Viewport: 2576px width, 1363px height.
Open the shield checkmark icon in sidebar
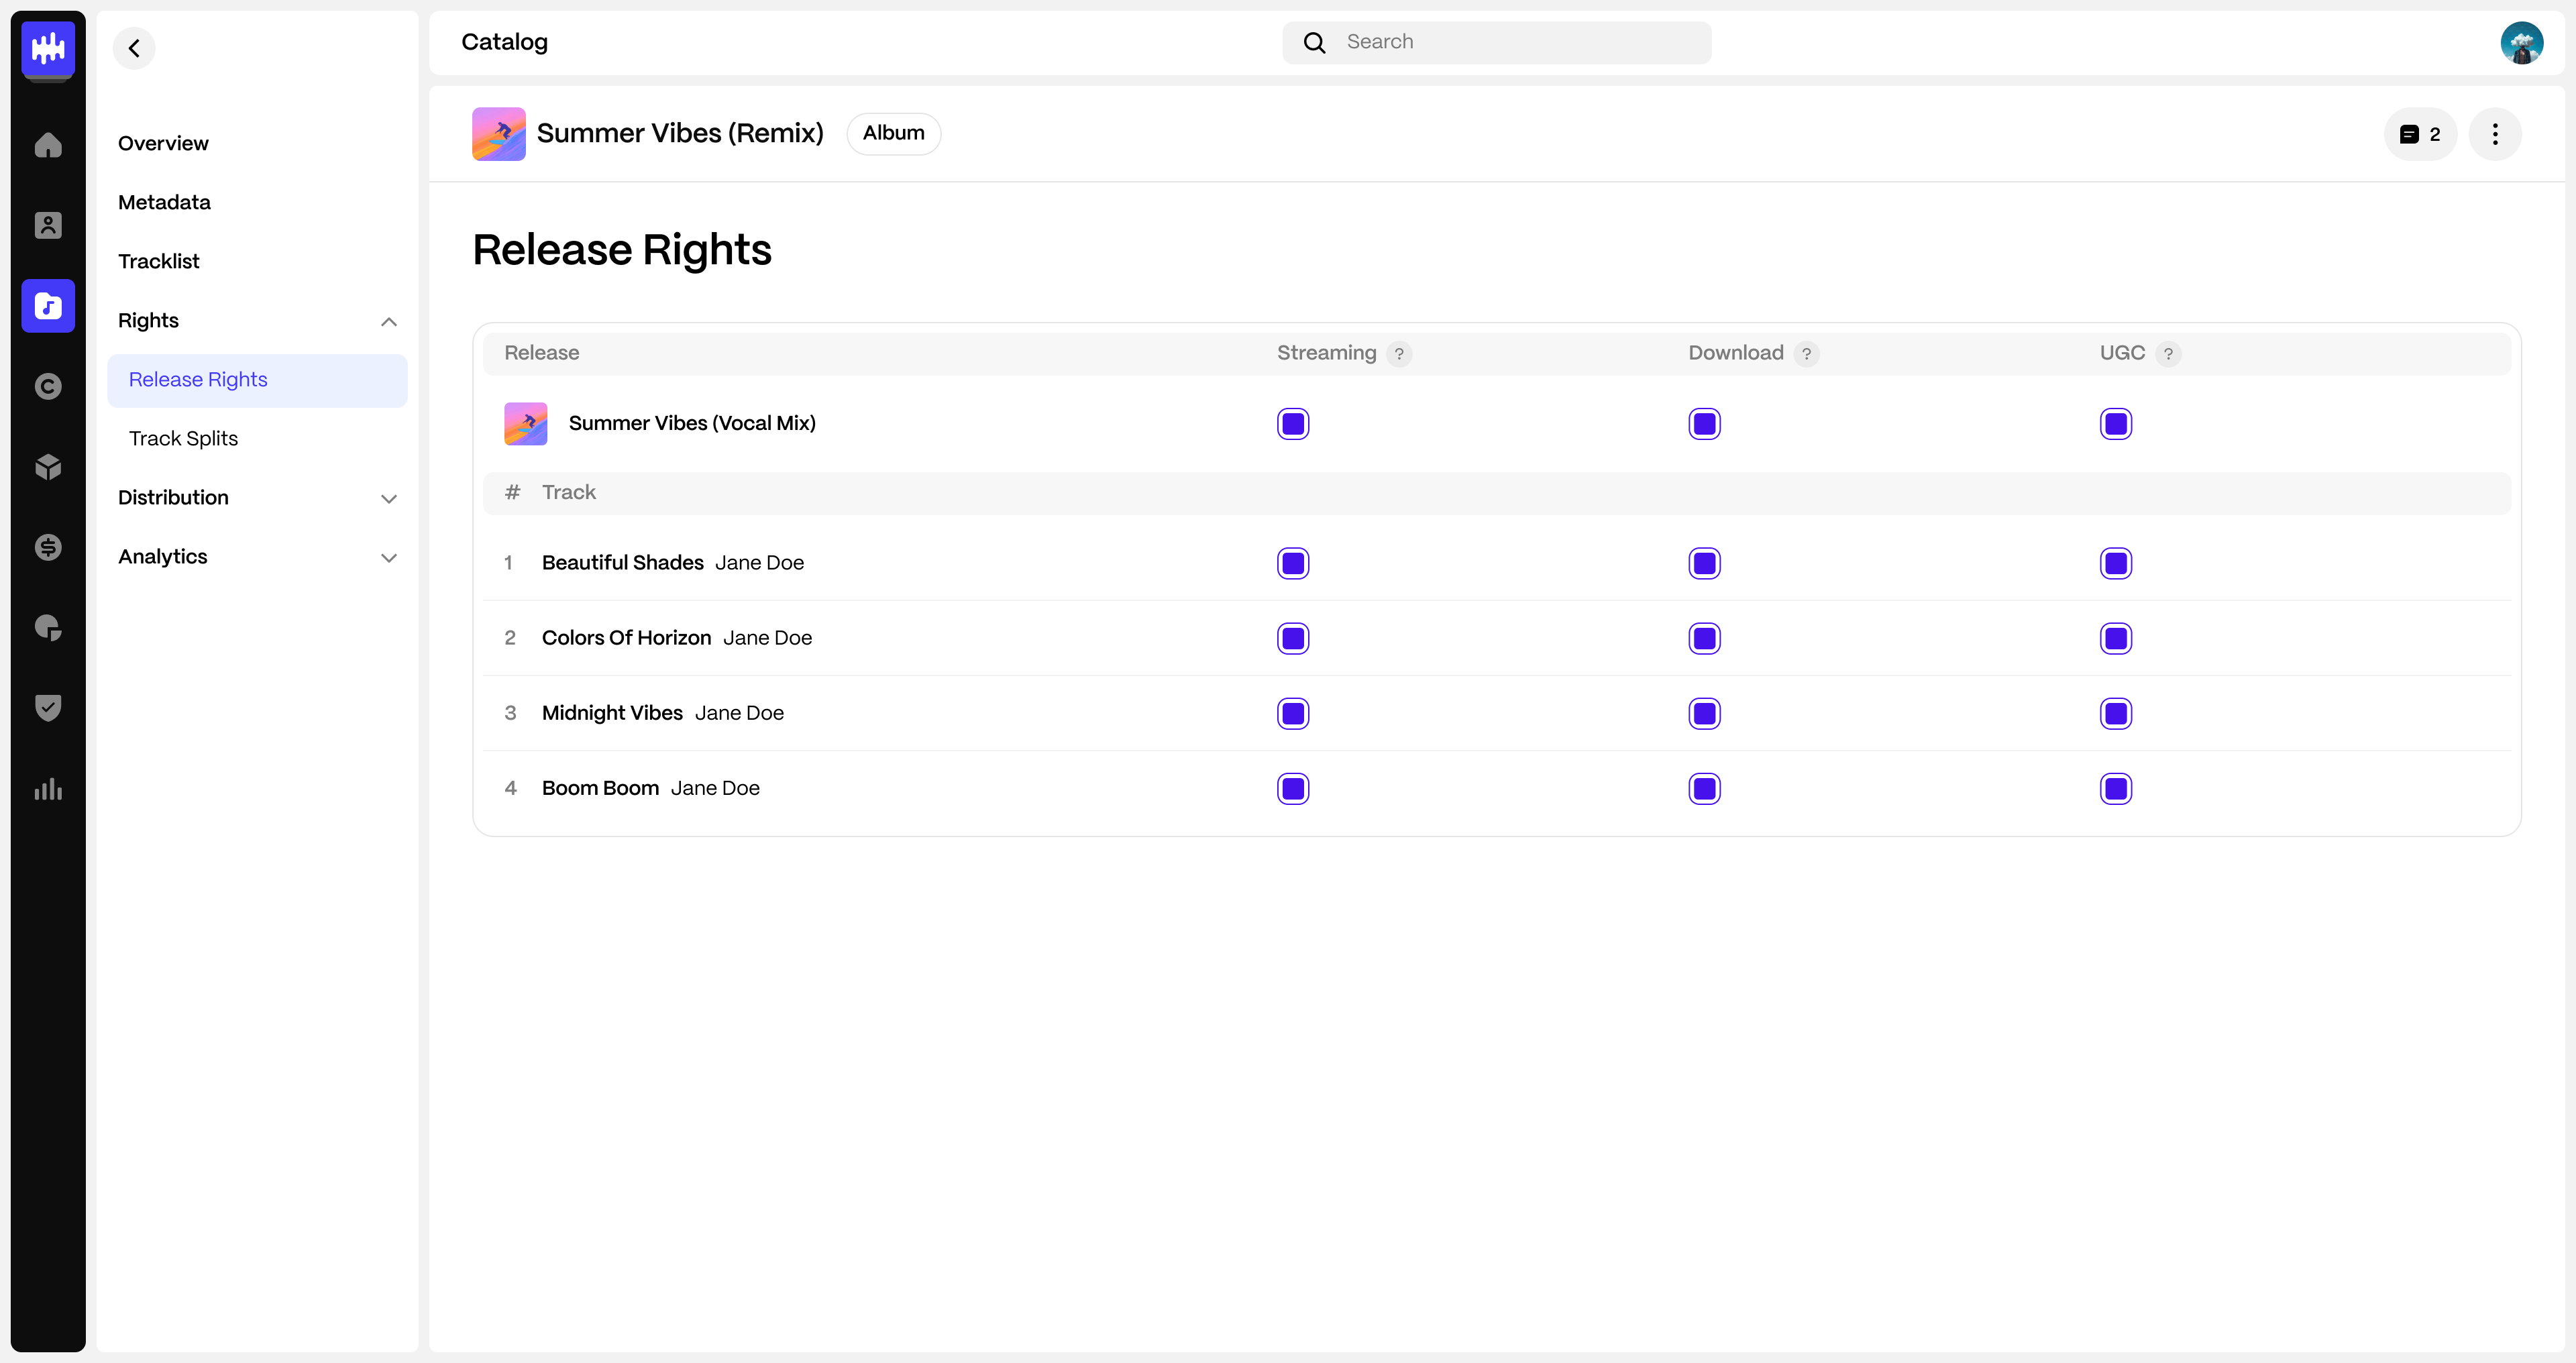coord(48,707)
